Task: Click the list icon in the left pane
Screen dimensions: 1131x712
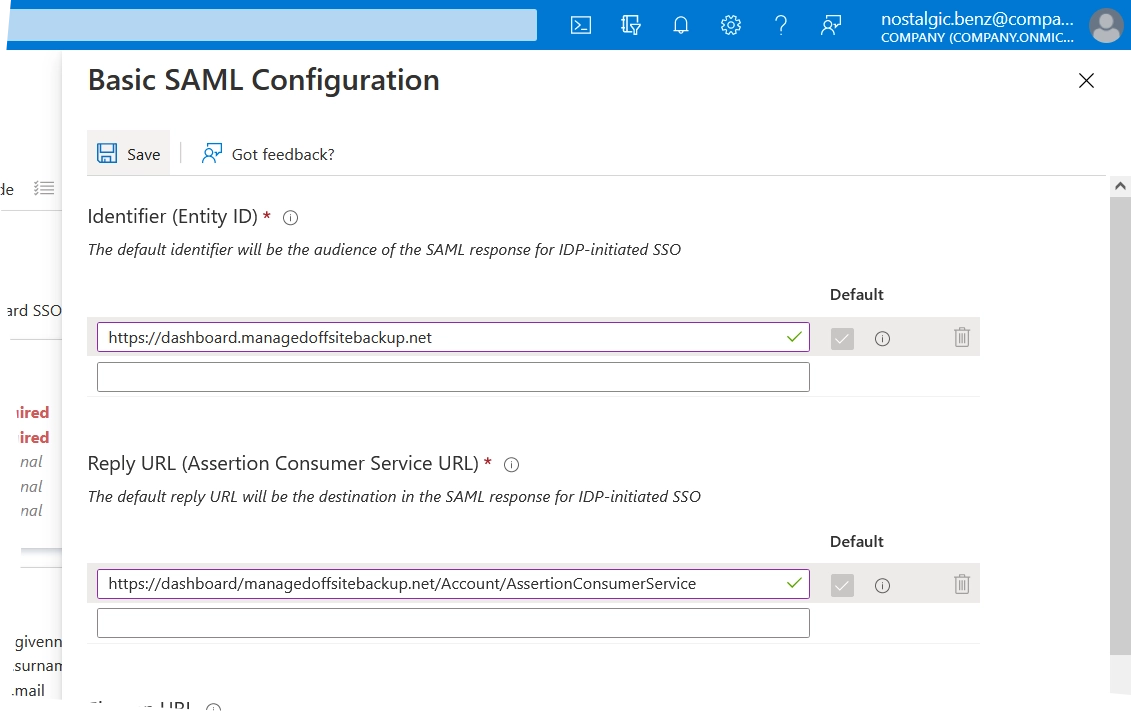Action: point(44,188)
